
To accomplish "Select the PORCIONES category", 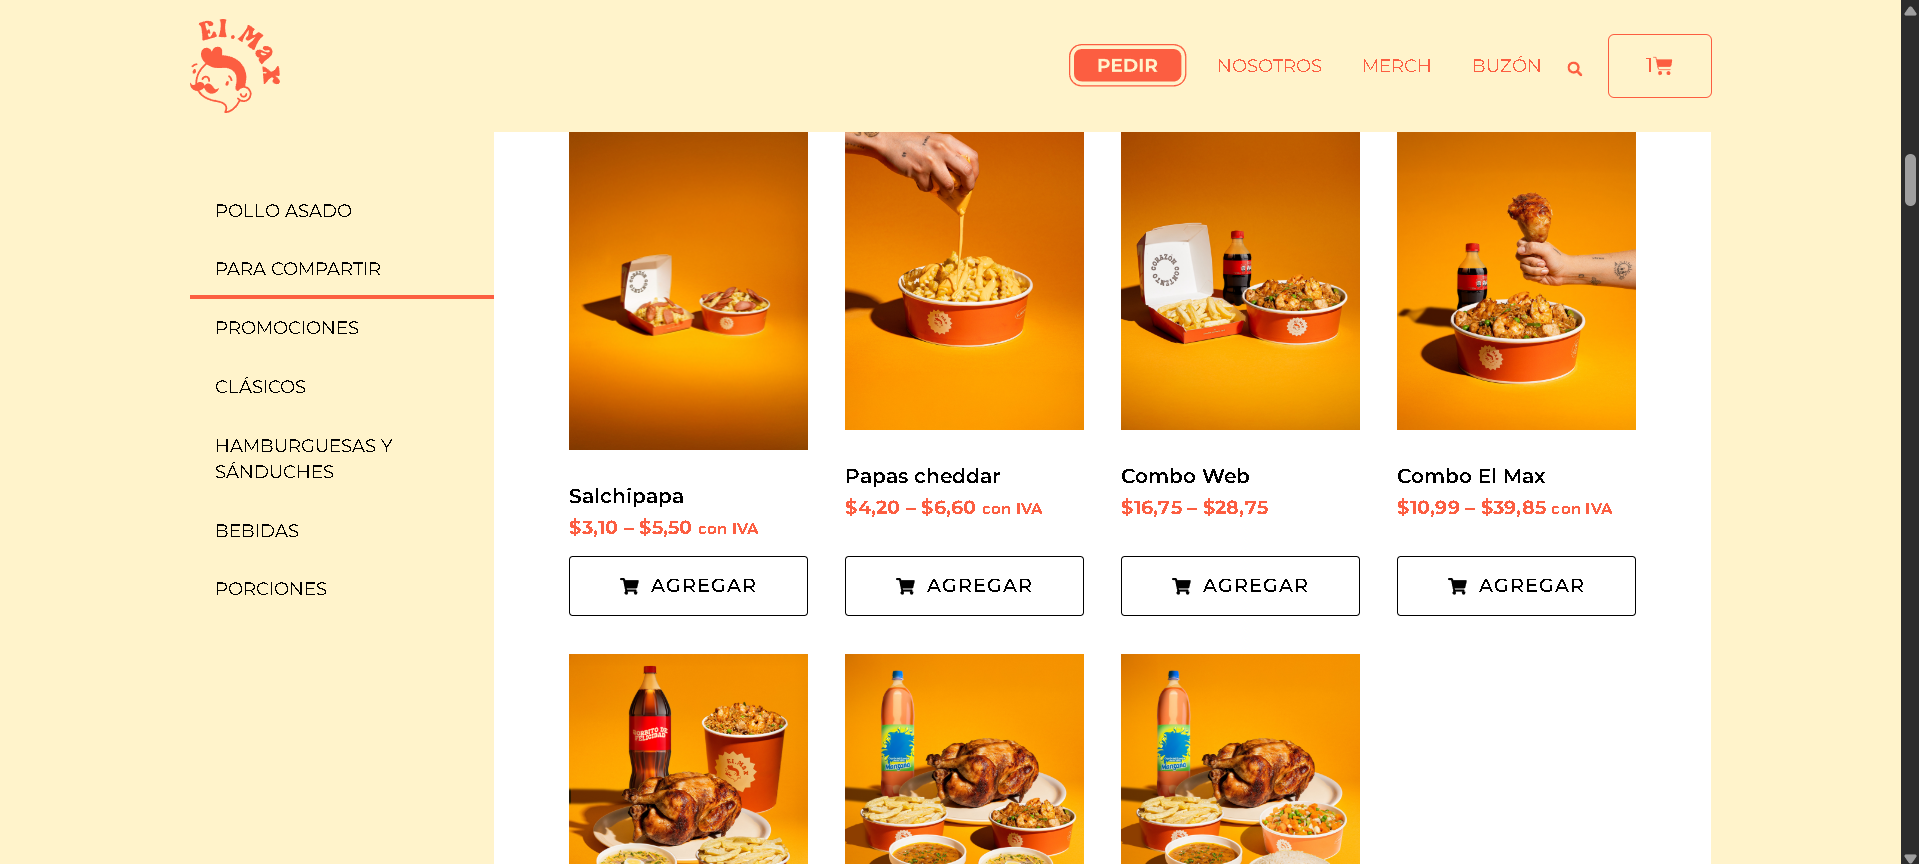I will 271,589.
